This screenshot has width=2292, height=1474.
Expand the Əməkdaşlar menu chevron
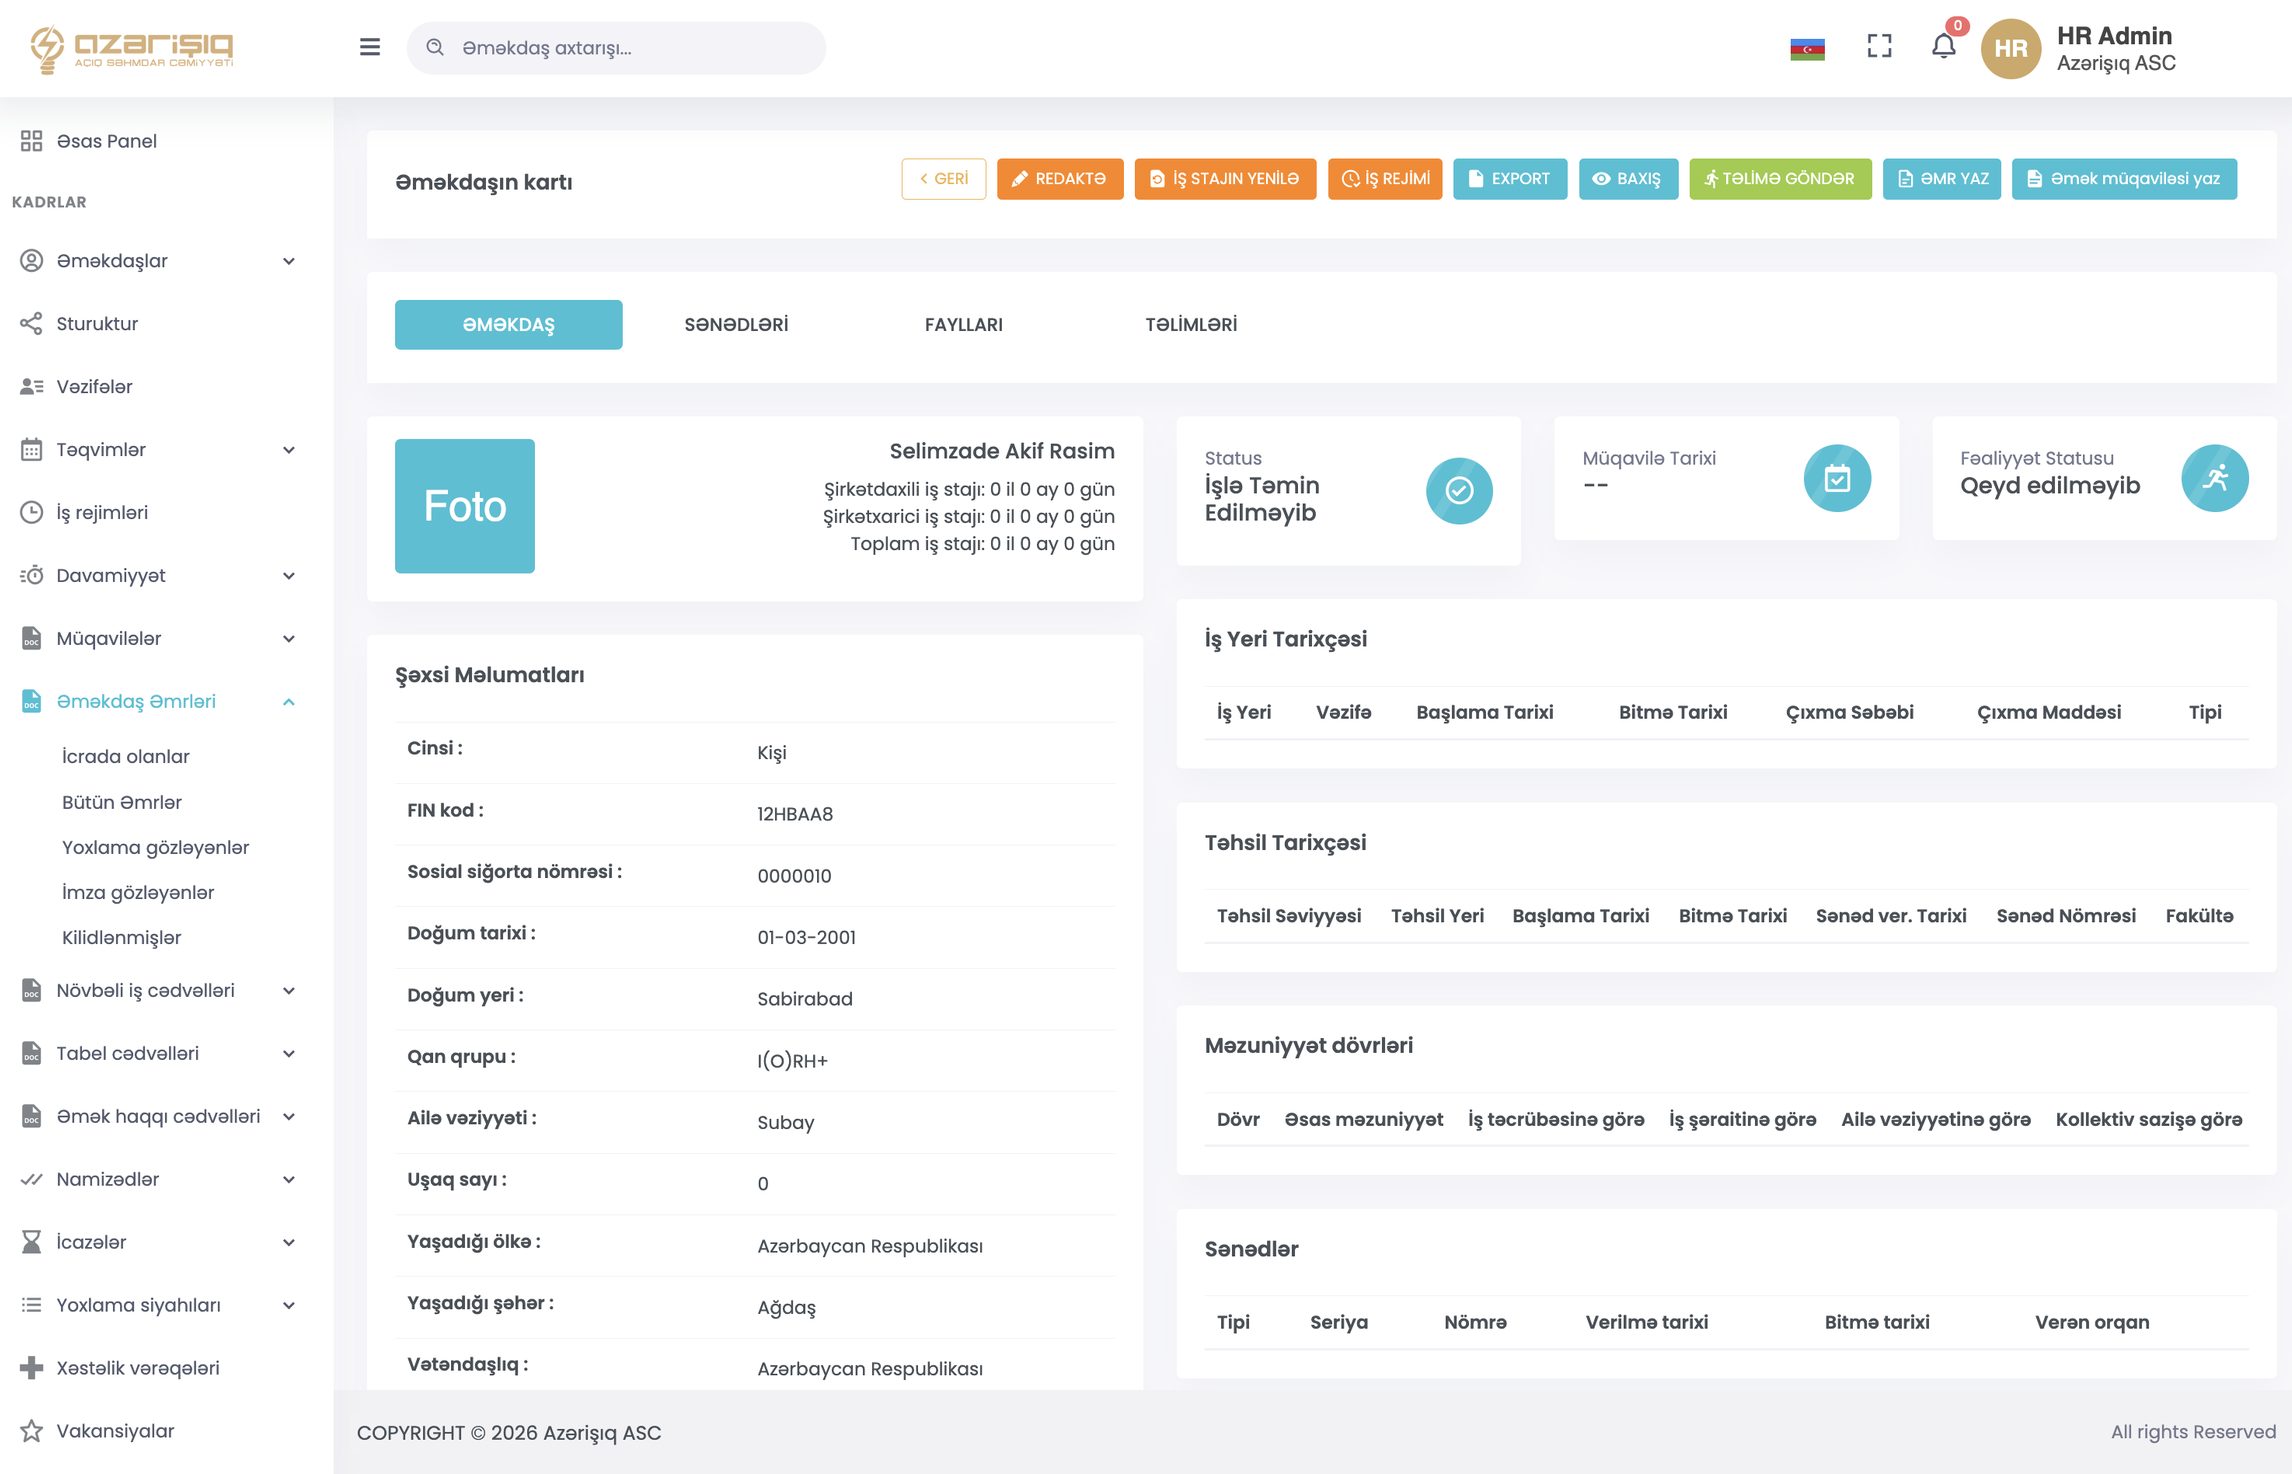[289, 261]
